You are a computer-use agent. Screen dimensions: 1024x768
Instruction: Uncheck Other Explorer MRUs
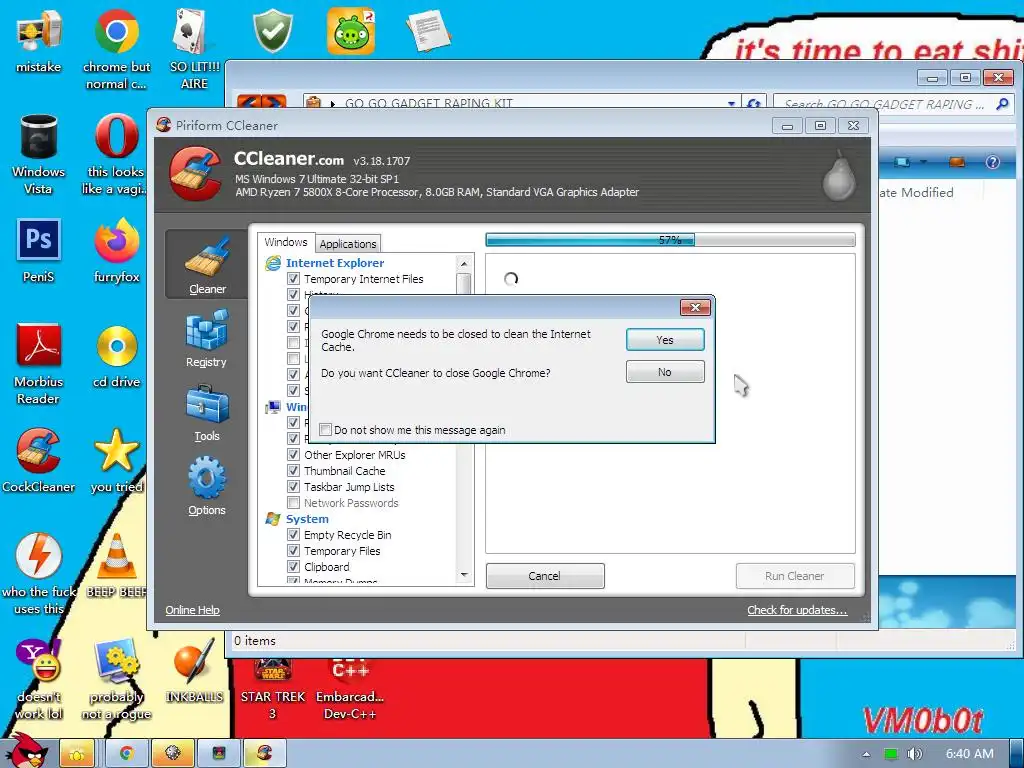[293, 455]
